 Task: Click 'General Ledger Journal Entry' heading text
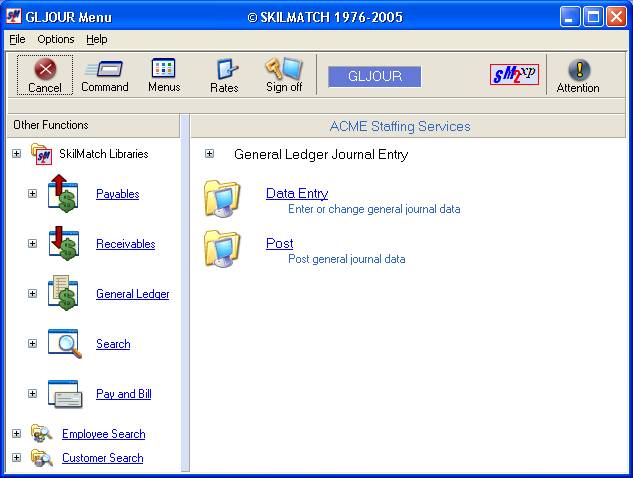(321, 154)
